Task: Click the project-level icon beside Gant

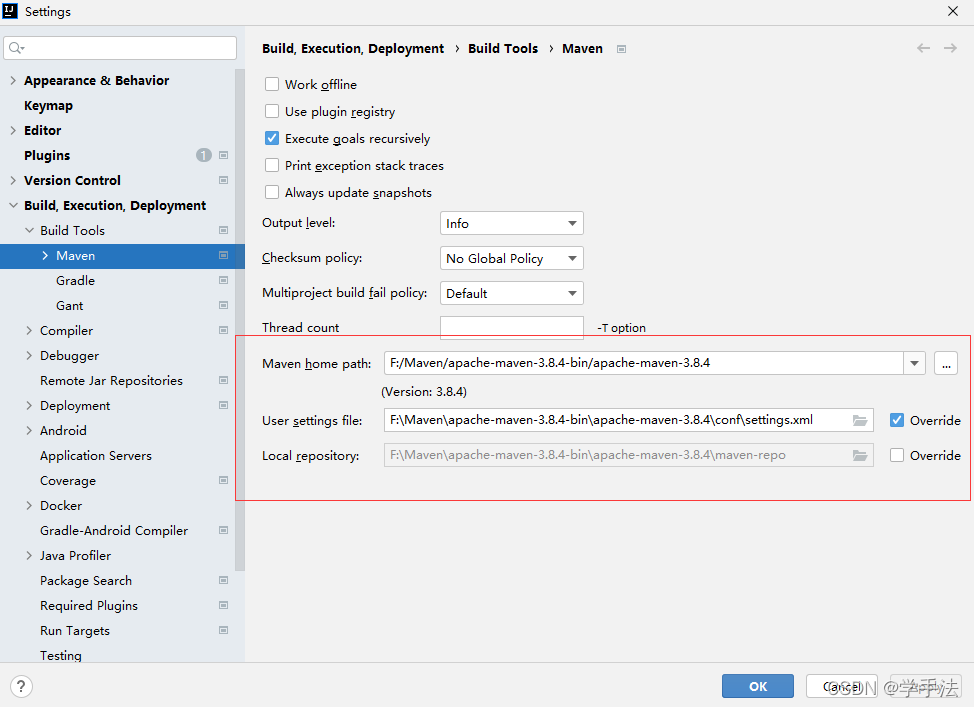Action: click(224, 305)
